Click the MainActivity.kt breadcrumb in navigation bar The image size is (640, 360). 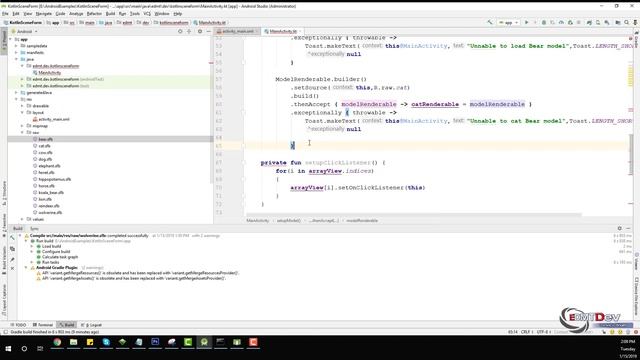210,23
